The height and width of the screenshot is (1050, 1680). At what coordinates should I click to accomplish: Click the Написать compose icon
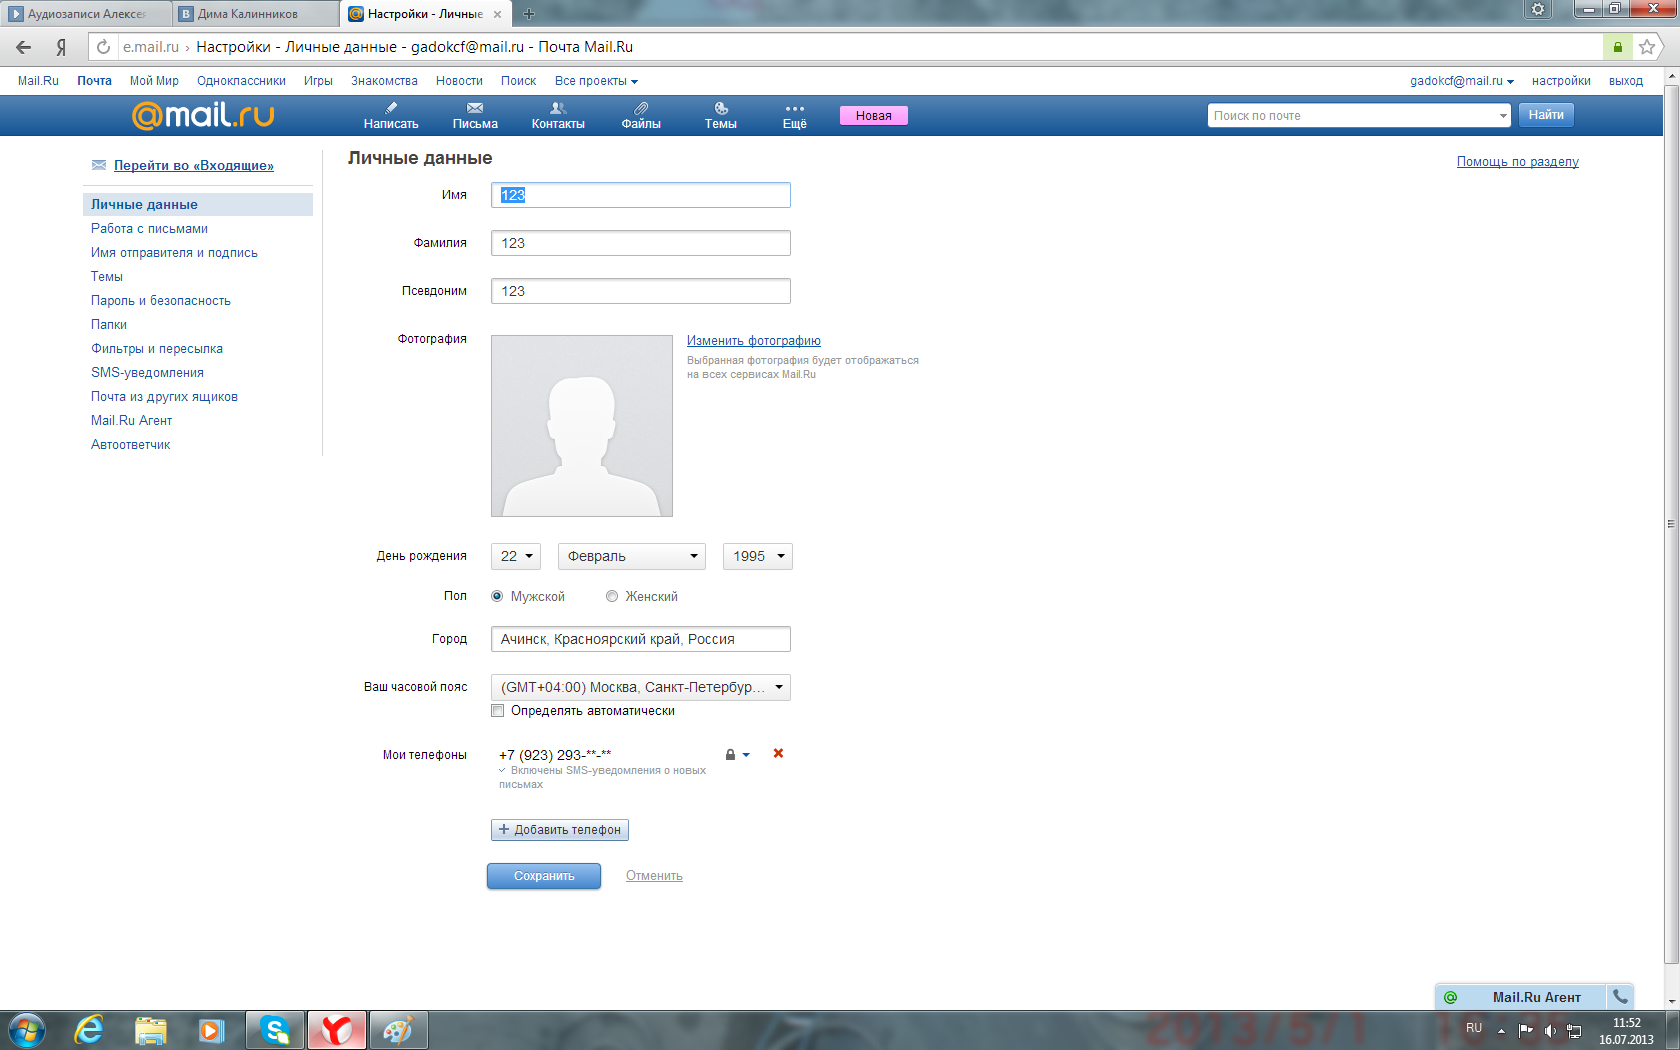(391, 115)
